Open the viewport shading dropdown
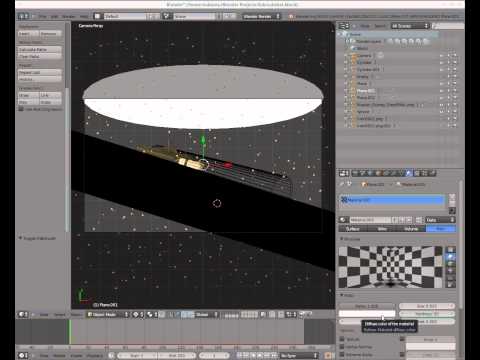 pyautogui.click(x=138, y=314)
